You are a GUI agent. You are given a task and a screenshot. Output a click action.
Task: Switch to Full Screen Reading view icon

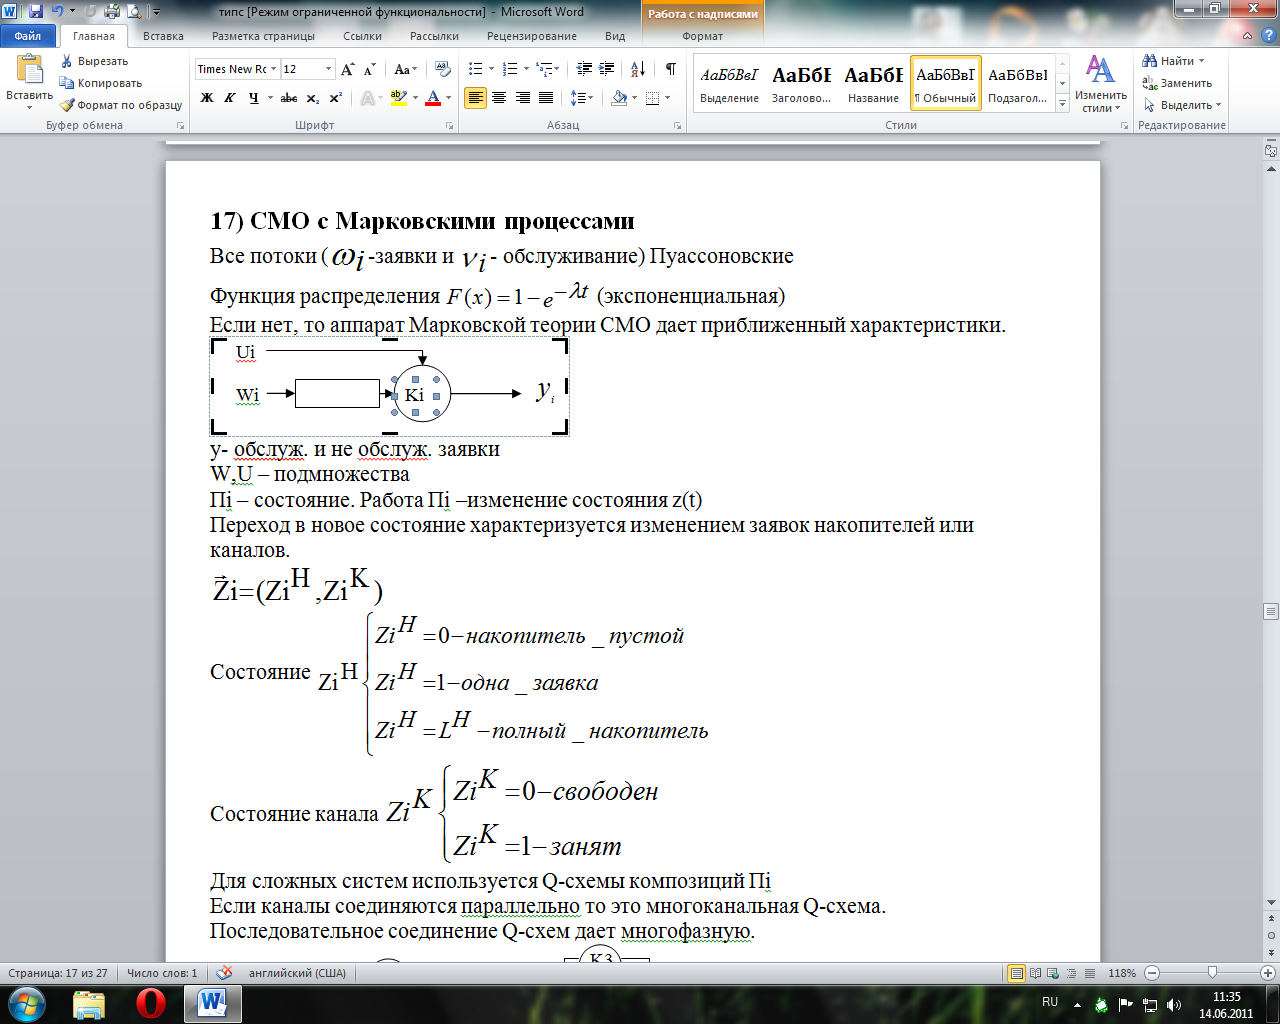[1034, 973]
